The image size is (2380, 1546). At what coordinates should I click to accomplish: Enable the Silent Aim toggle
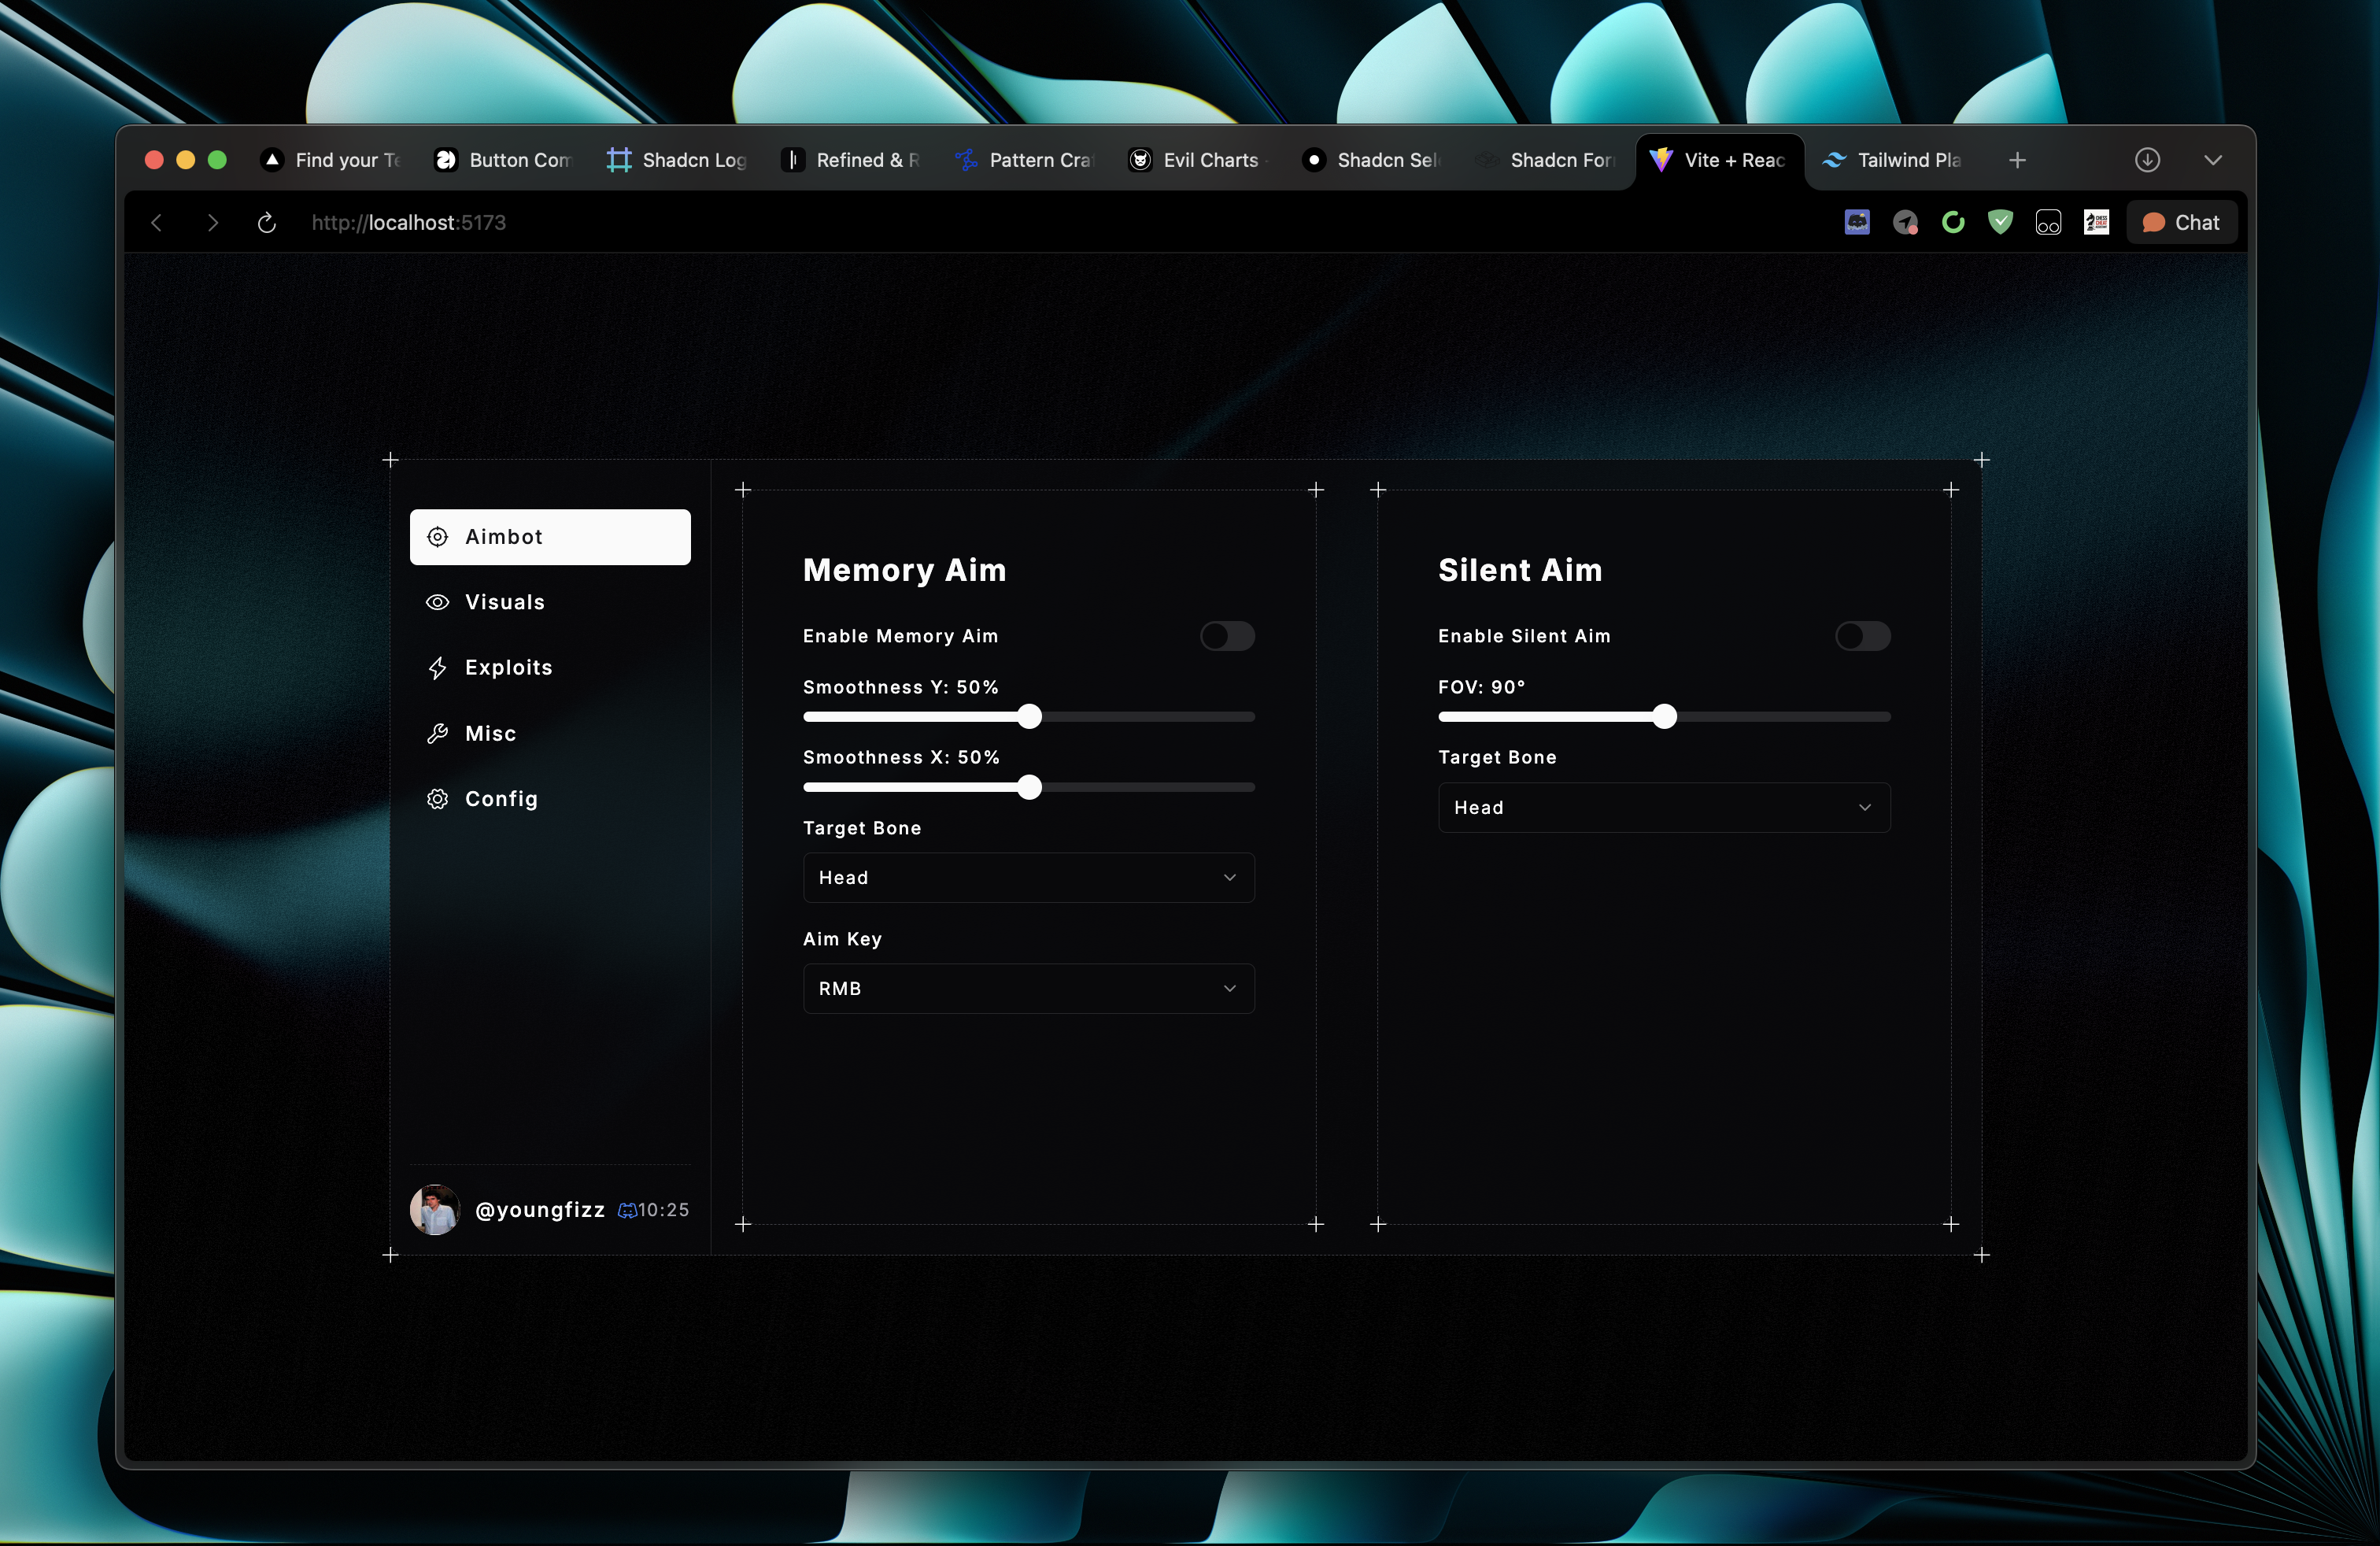[x=1862, y=636]
